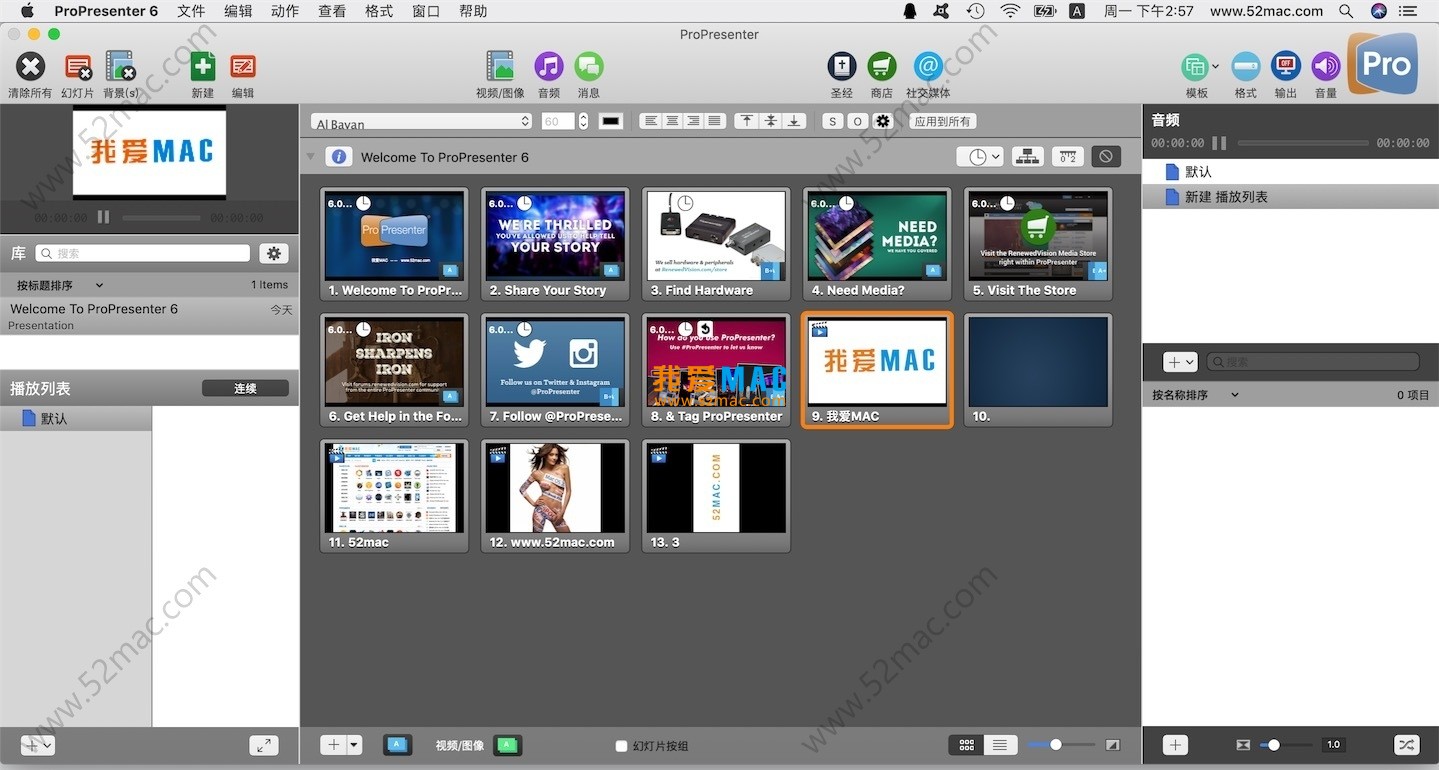Image resolution: width=1439 pixels, height=770 pixels.
Task: Align text to the right
Action: (x=693, y=121)
